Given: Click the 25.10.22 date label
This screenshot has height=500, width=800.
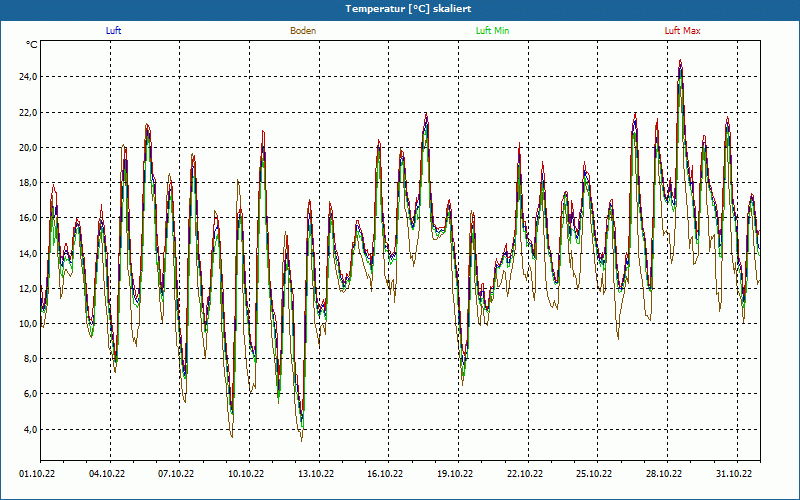Looking at the screenshot, I should (594, 474).
